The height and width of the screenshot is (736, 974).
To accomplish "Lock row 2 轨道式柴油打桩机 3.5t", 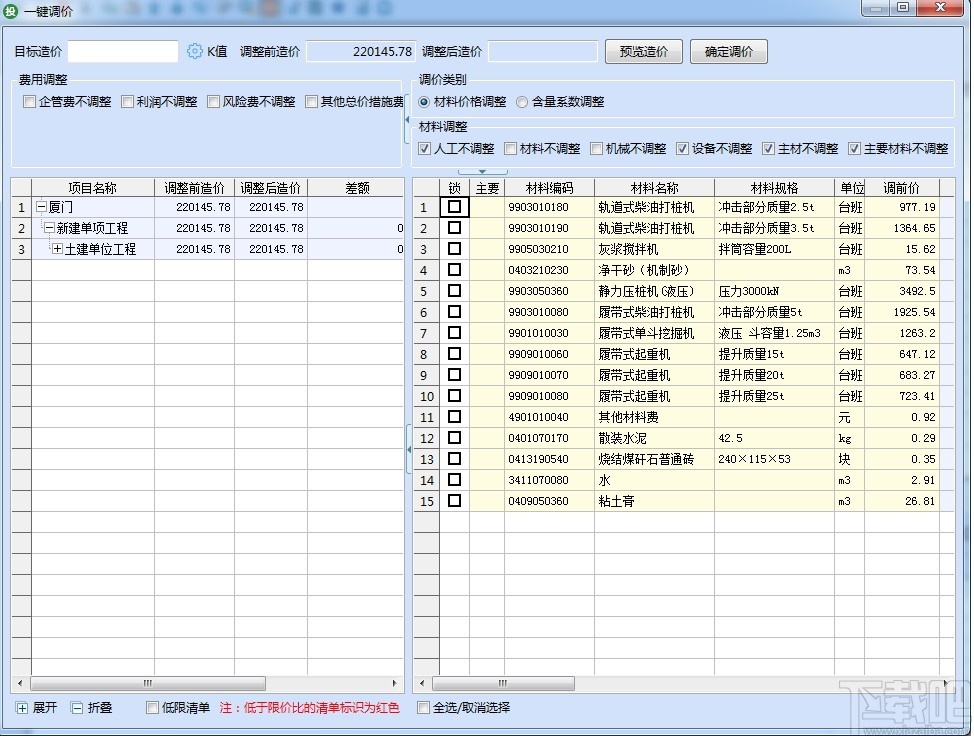I will pyautogui.click(x=454, y=228).
